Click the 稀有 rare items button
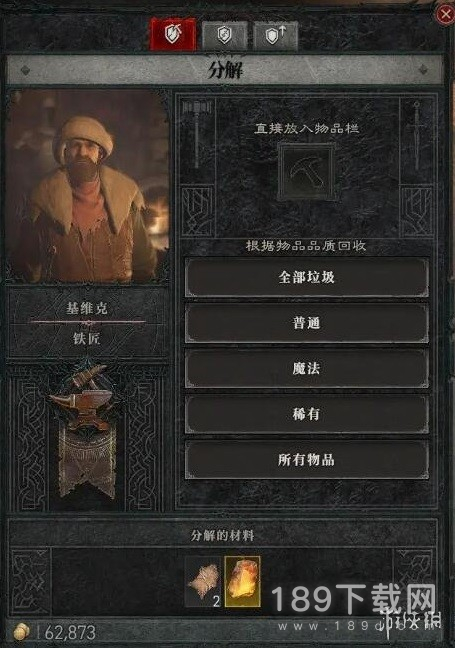Viewport: 455px width, 648px height. [306, 414]
